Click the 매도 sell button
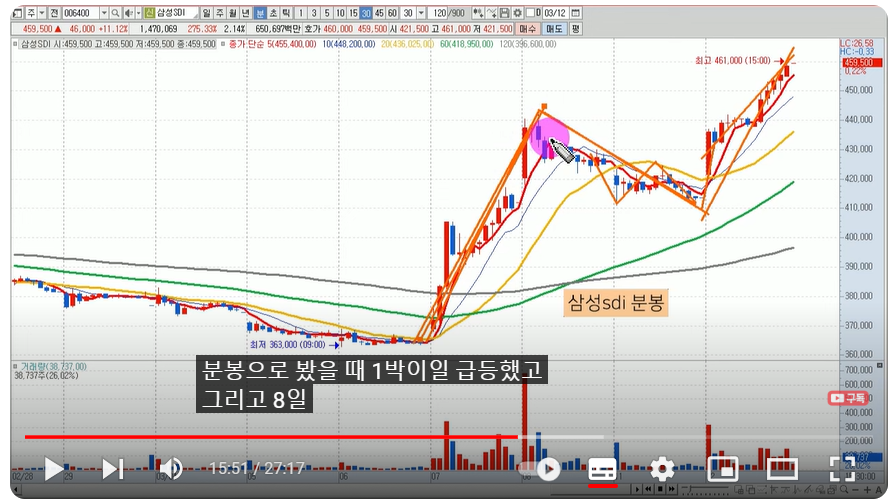The height and width of the screenshot is (503, 893). (x=554, y=28)
